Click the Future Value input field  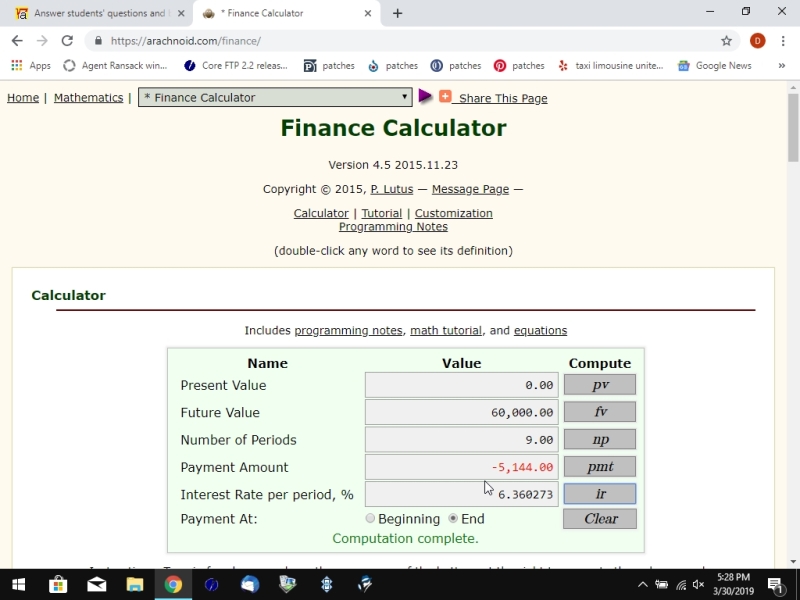click(x=461, y=412)
